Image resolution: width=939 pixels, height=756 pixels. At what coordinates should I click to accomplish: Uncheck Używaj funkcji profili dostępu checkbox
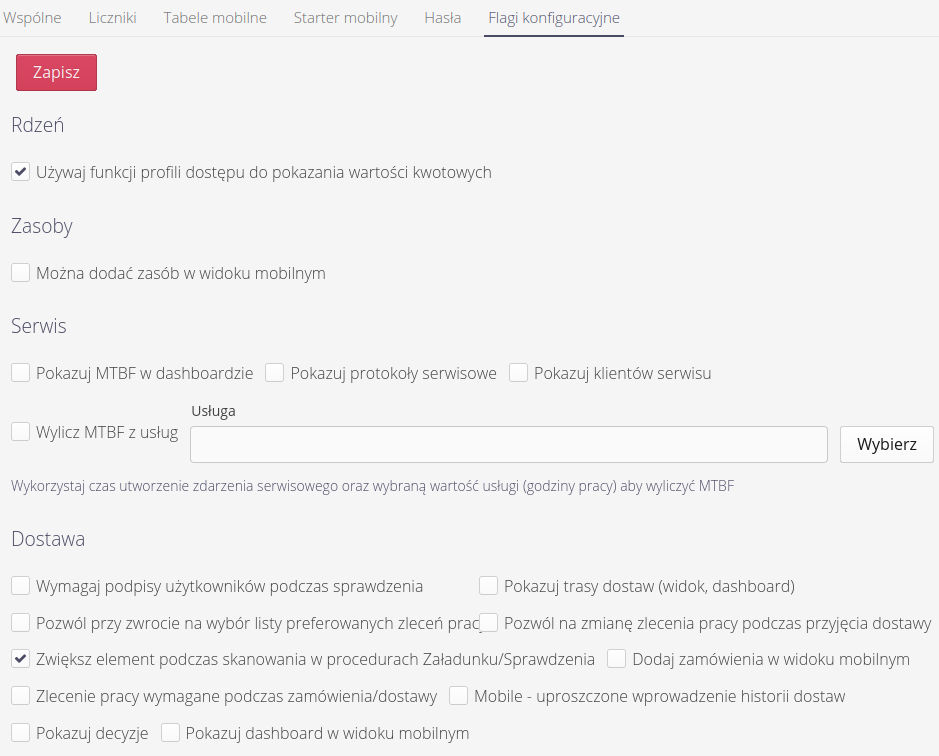(20, 172)
